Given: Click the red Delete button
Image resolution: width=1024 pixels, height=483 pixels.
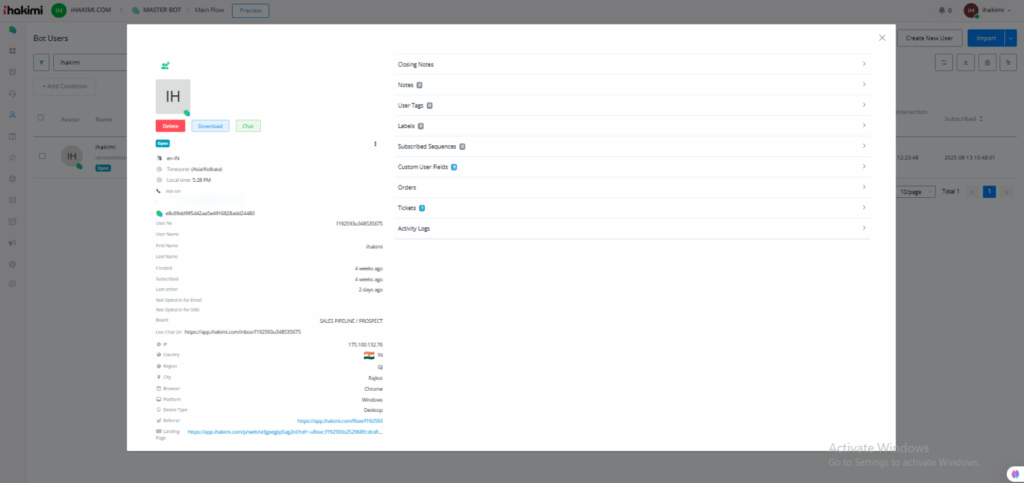Looking at the screenshot, I should pos(170,126).
